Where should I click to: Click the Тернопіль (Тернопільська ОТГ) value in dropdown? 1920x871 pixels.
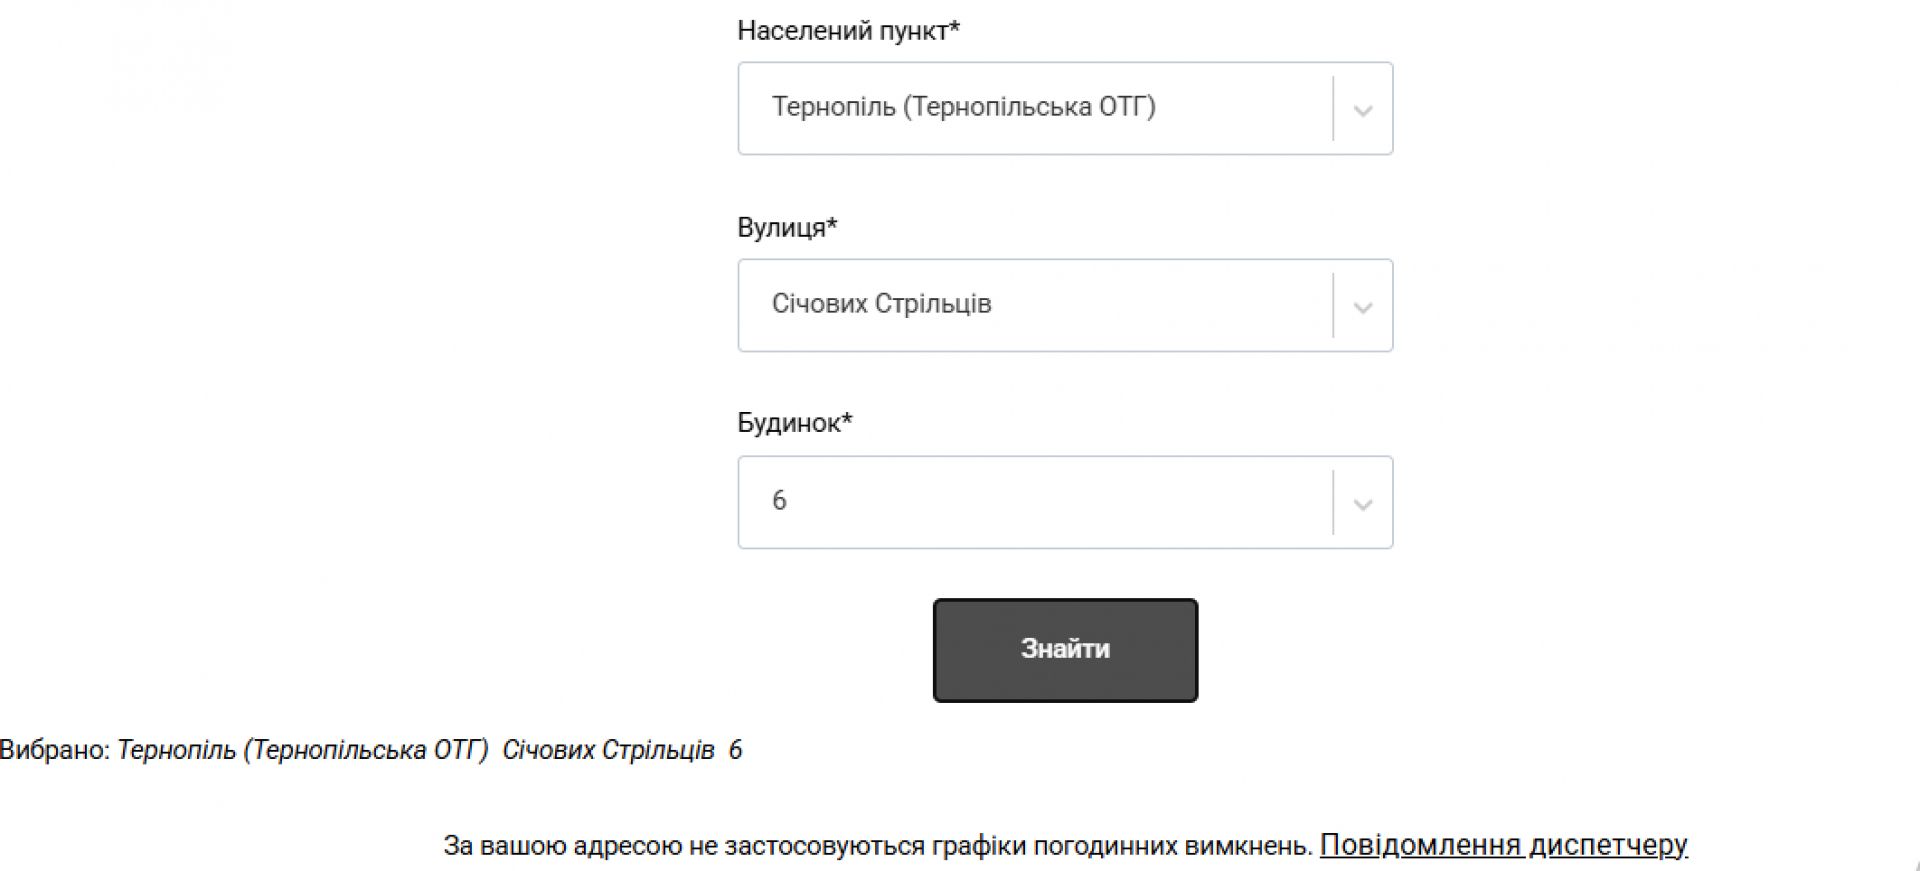(x=963, y=106)
